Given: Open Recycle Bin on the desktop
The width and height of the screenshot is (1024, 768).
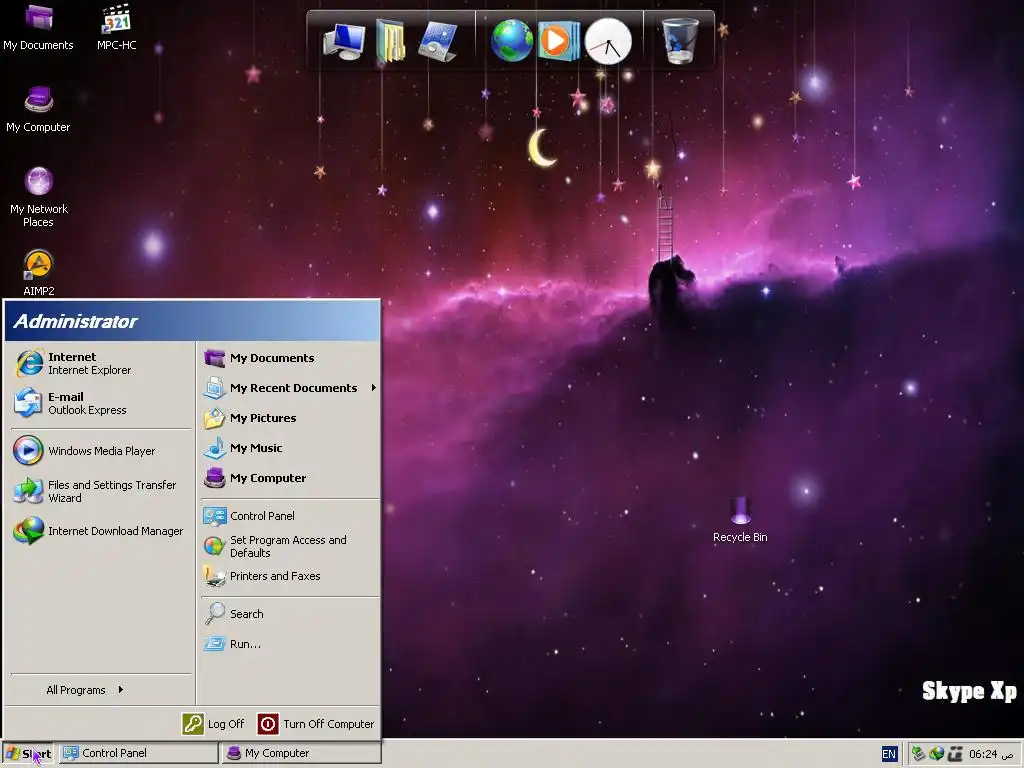Looking at the screenshot, I should [740, 520].
